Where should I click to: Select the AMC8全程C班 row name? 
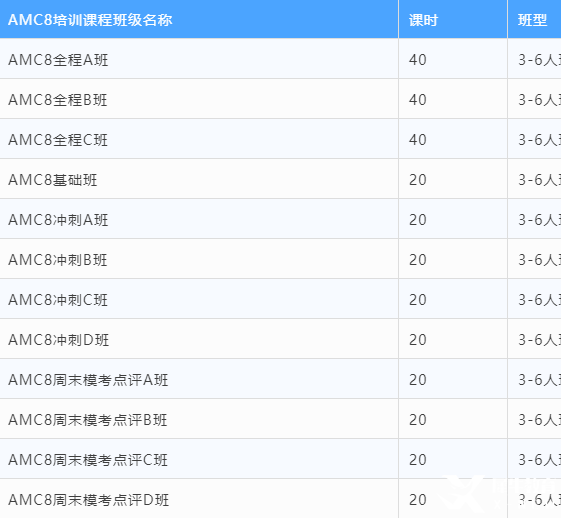[x=58, y=140]
